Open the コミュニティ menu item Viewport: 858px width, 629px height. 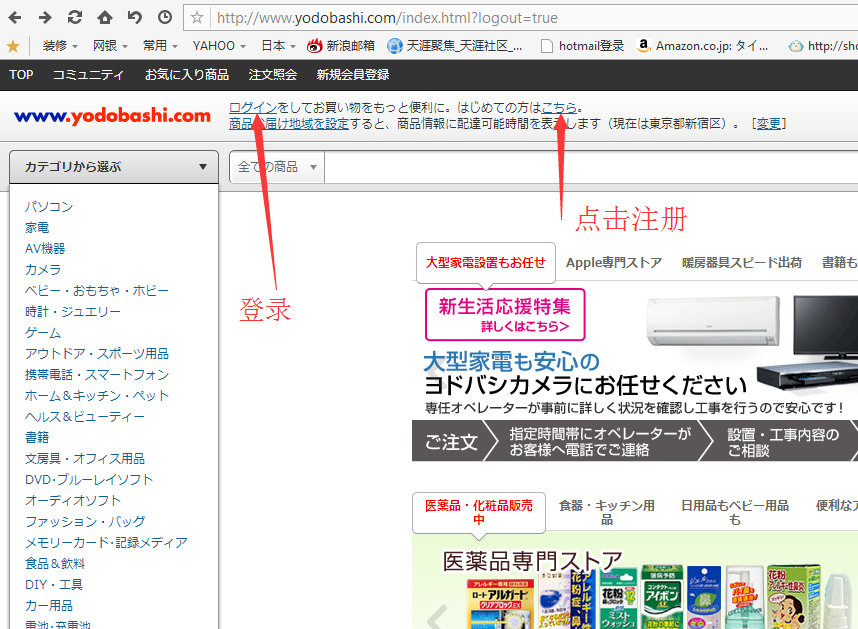[x=88, y=75]
